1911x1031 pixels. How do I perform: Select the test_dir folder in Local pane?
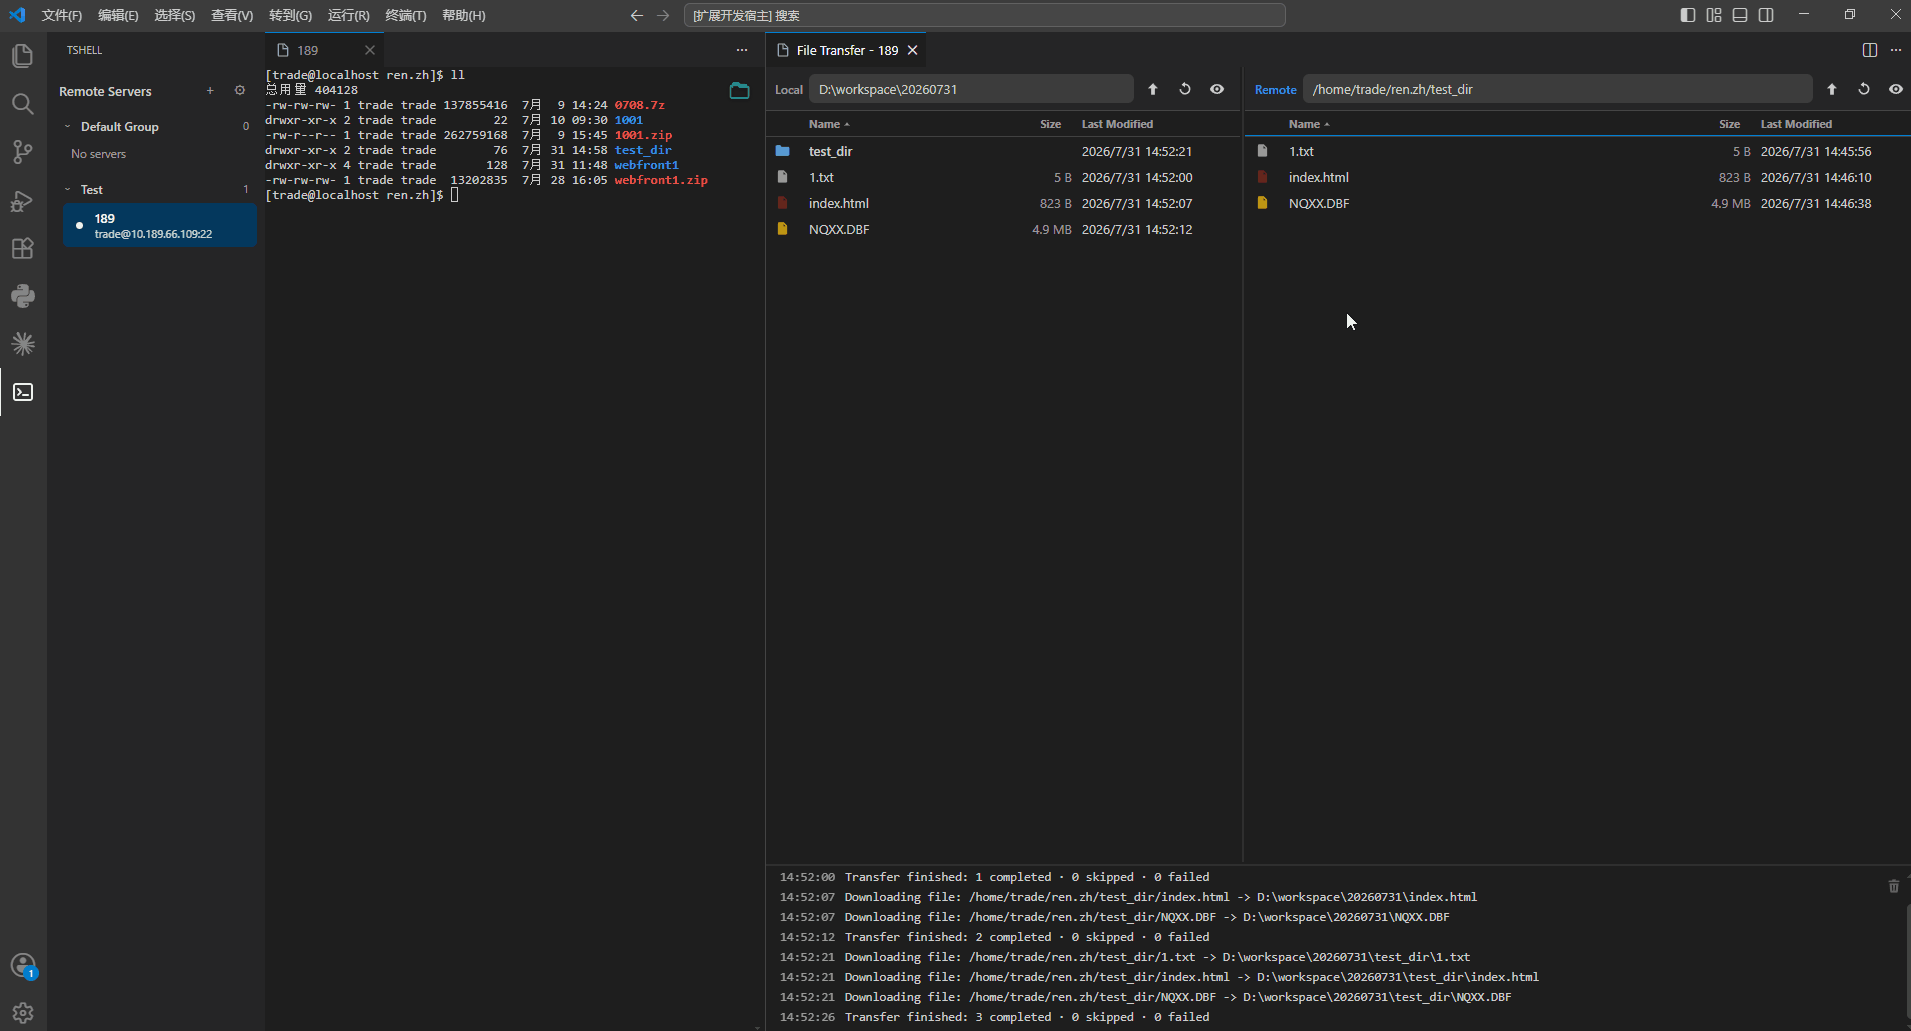pyautogui.click(x=1004, y=151)
